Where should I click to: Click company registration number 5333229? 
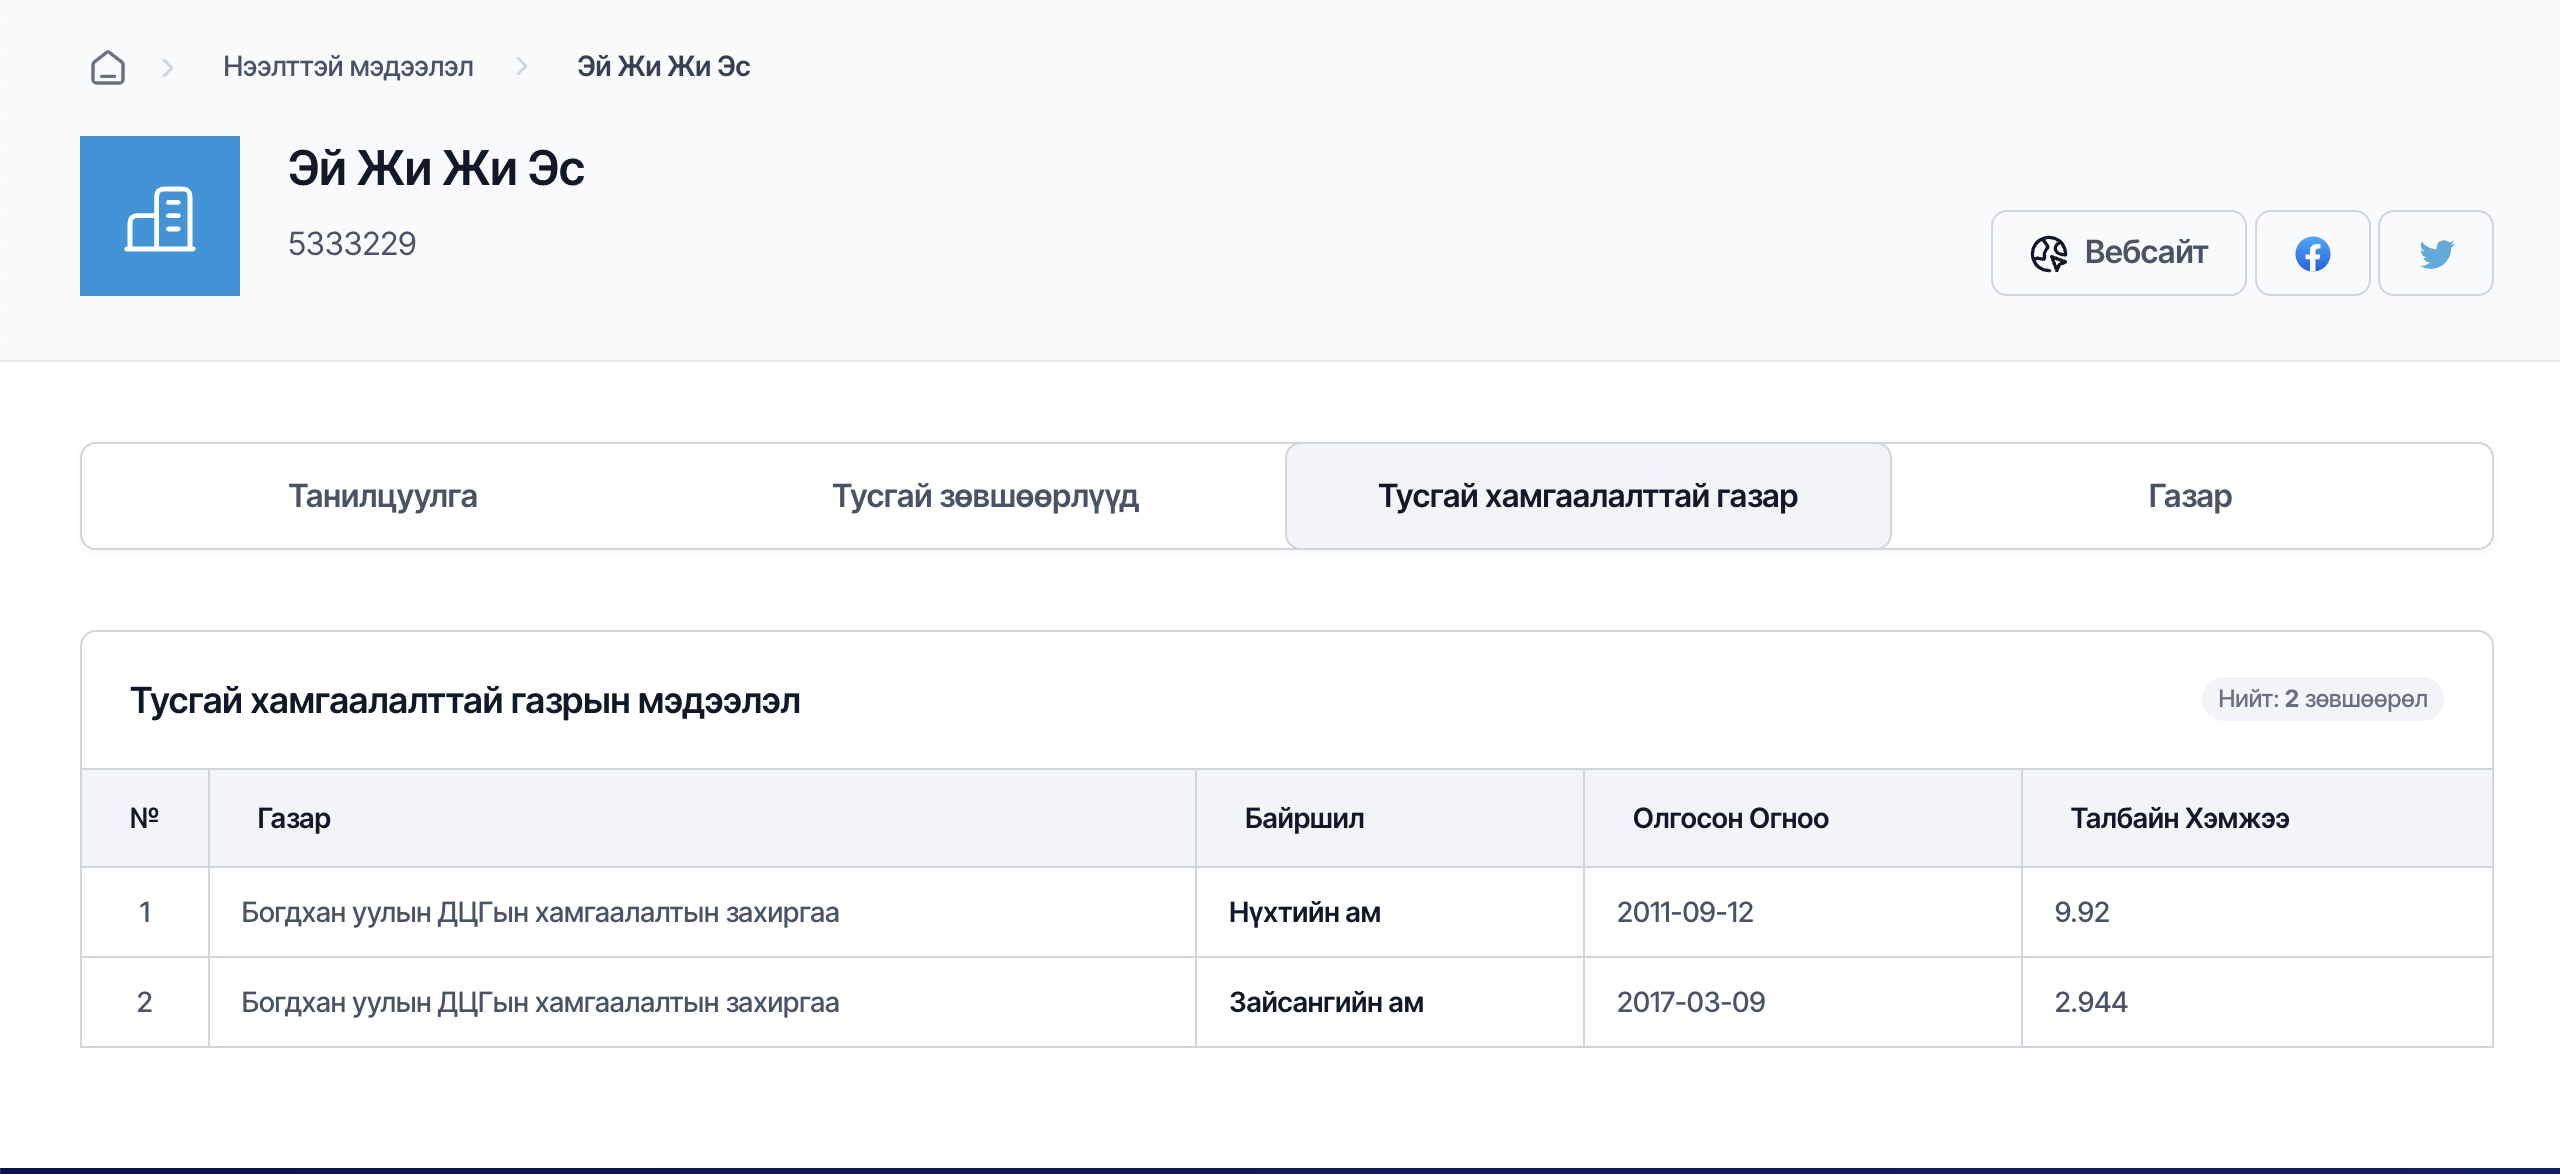point(352,244)
